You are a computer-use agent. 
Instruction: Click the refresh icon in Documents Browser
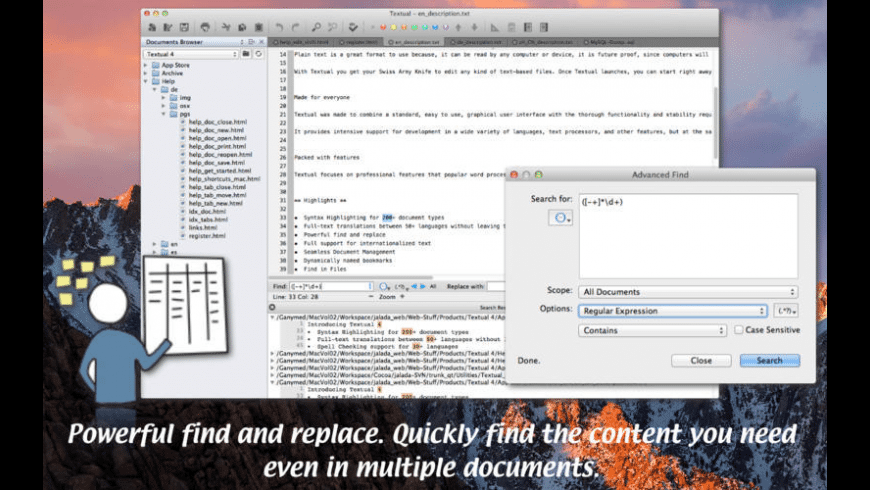[259, 54]
